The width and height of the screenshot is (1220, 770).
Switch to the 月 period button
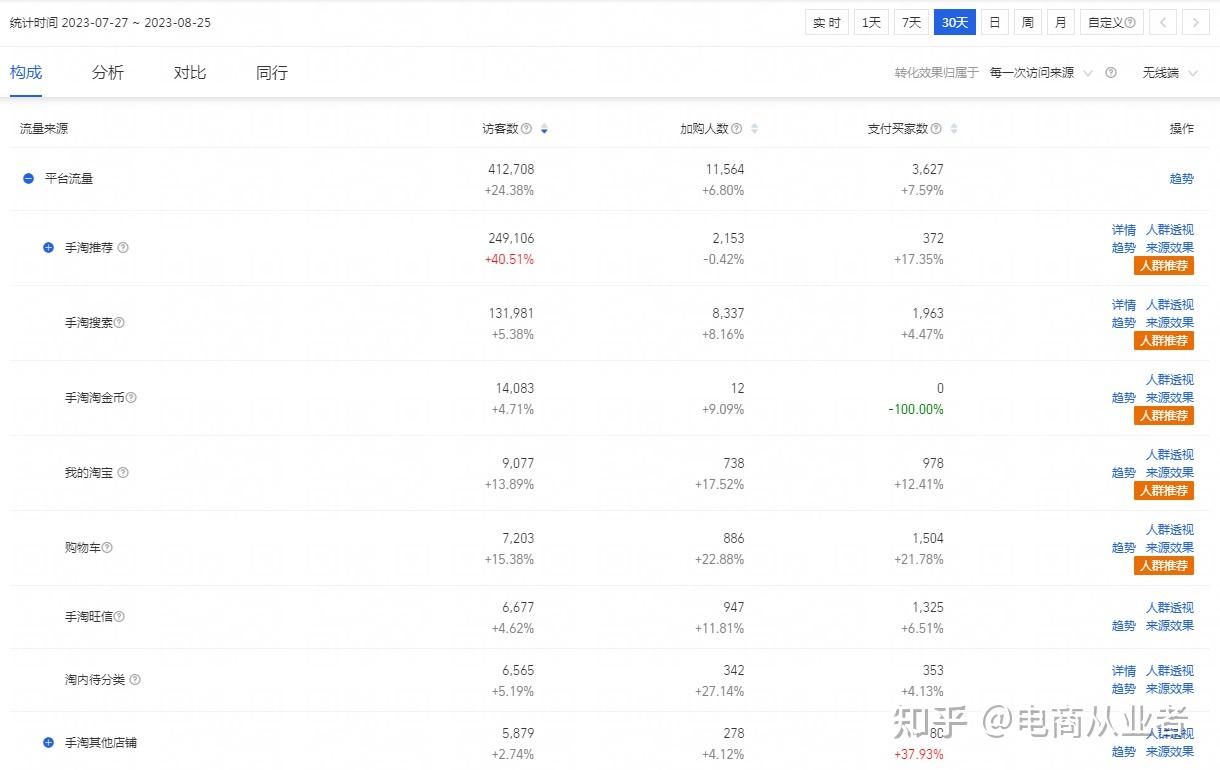click(x=1060, y=22)
